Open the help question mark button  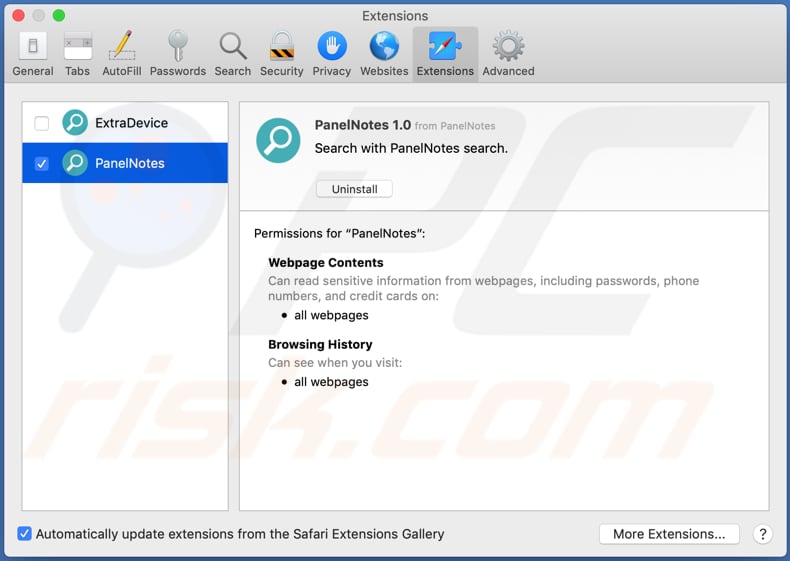pos(762,534)
